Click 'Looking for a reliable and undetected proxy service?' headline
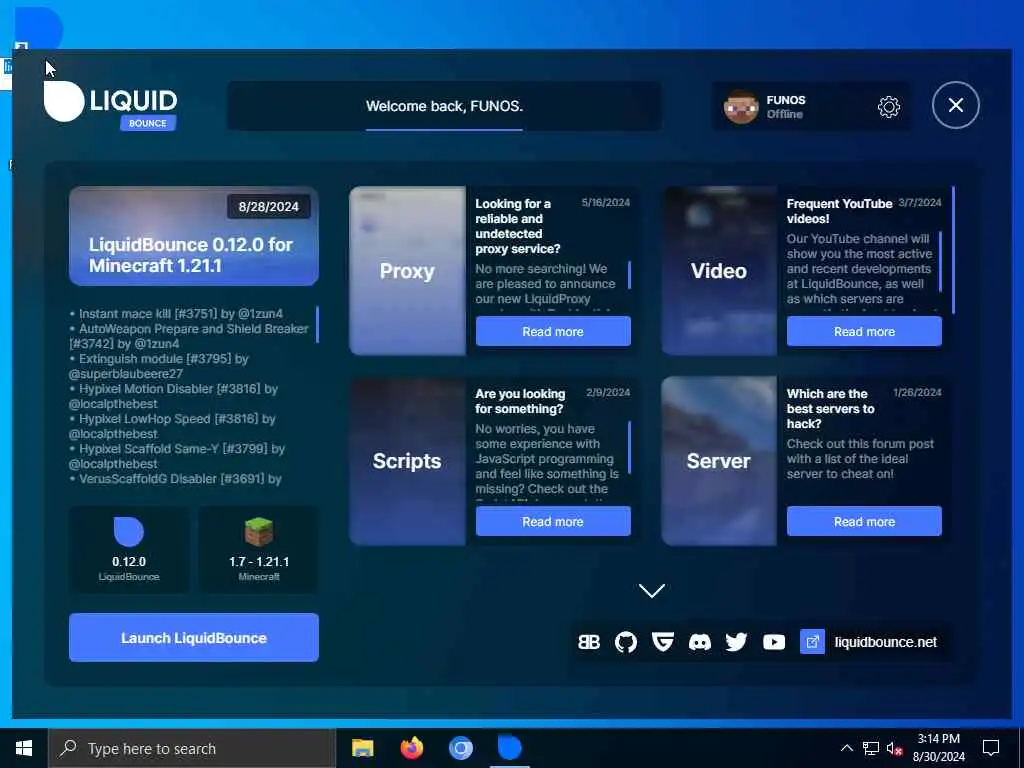1024x768 pixels. [x=518, y=226]
